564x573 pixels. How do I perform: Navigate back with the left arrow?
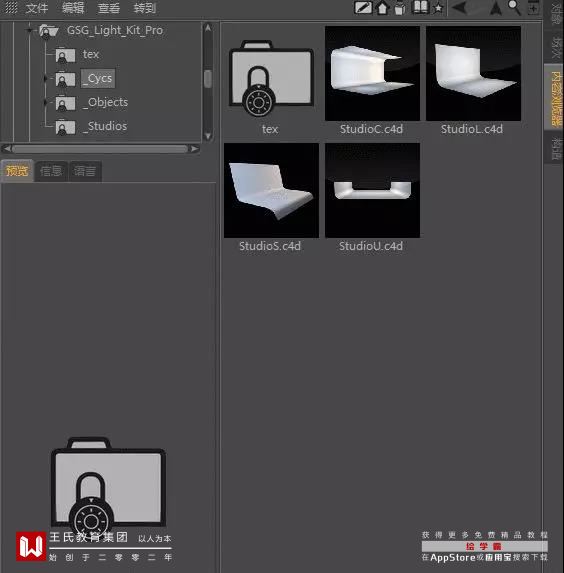pyautogui.click(x=459, y=8)
